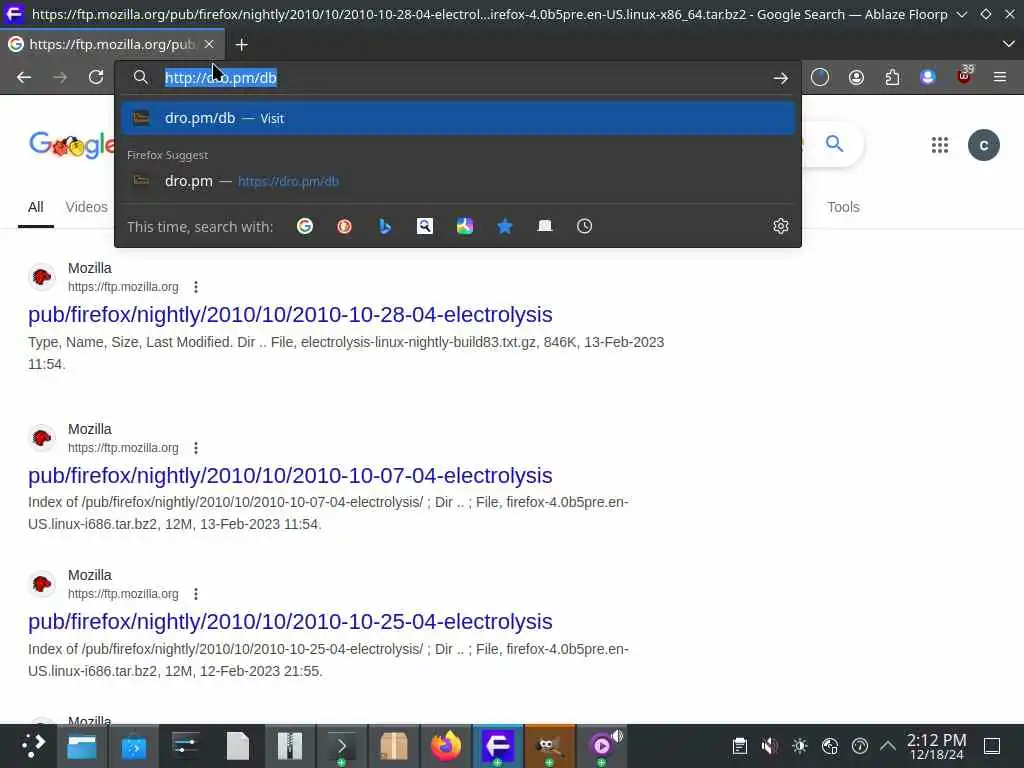Screen dimensions: 1024x768
Task: Open a new browser tab
Action: tap(242, 44)
